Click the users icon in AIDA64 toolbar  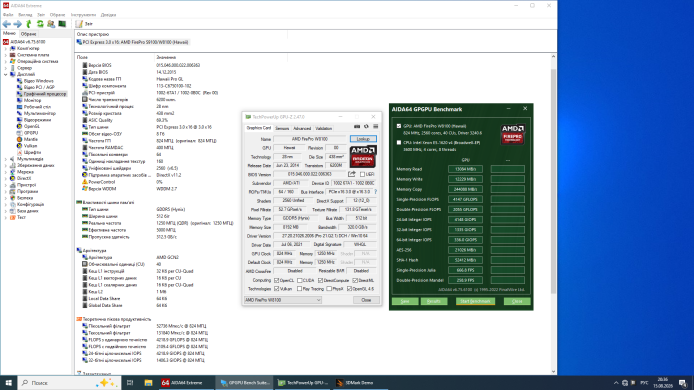coord(51,24)
